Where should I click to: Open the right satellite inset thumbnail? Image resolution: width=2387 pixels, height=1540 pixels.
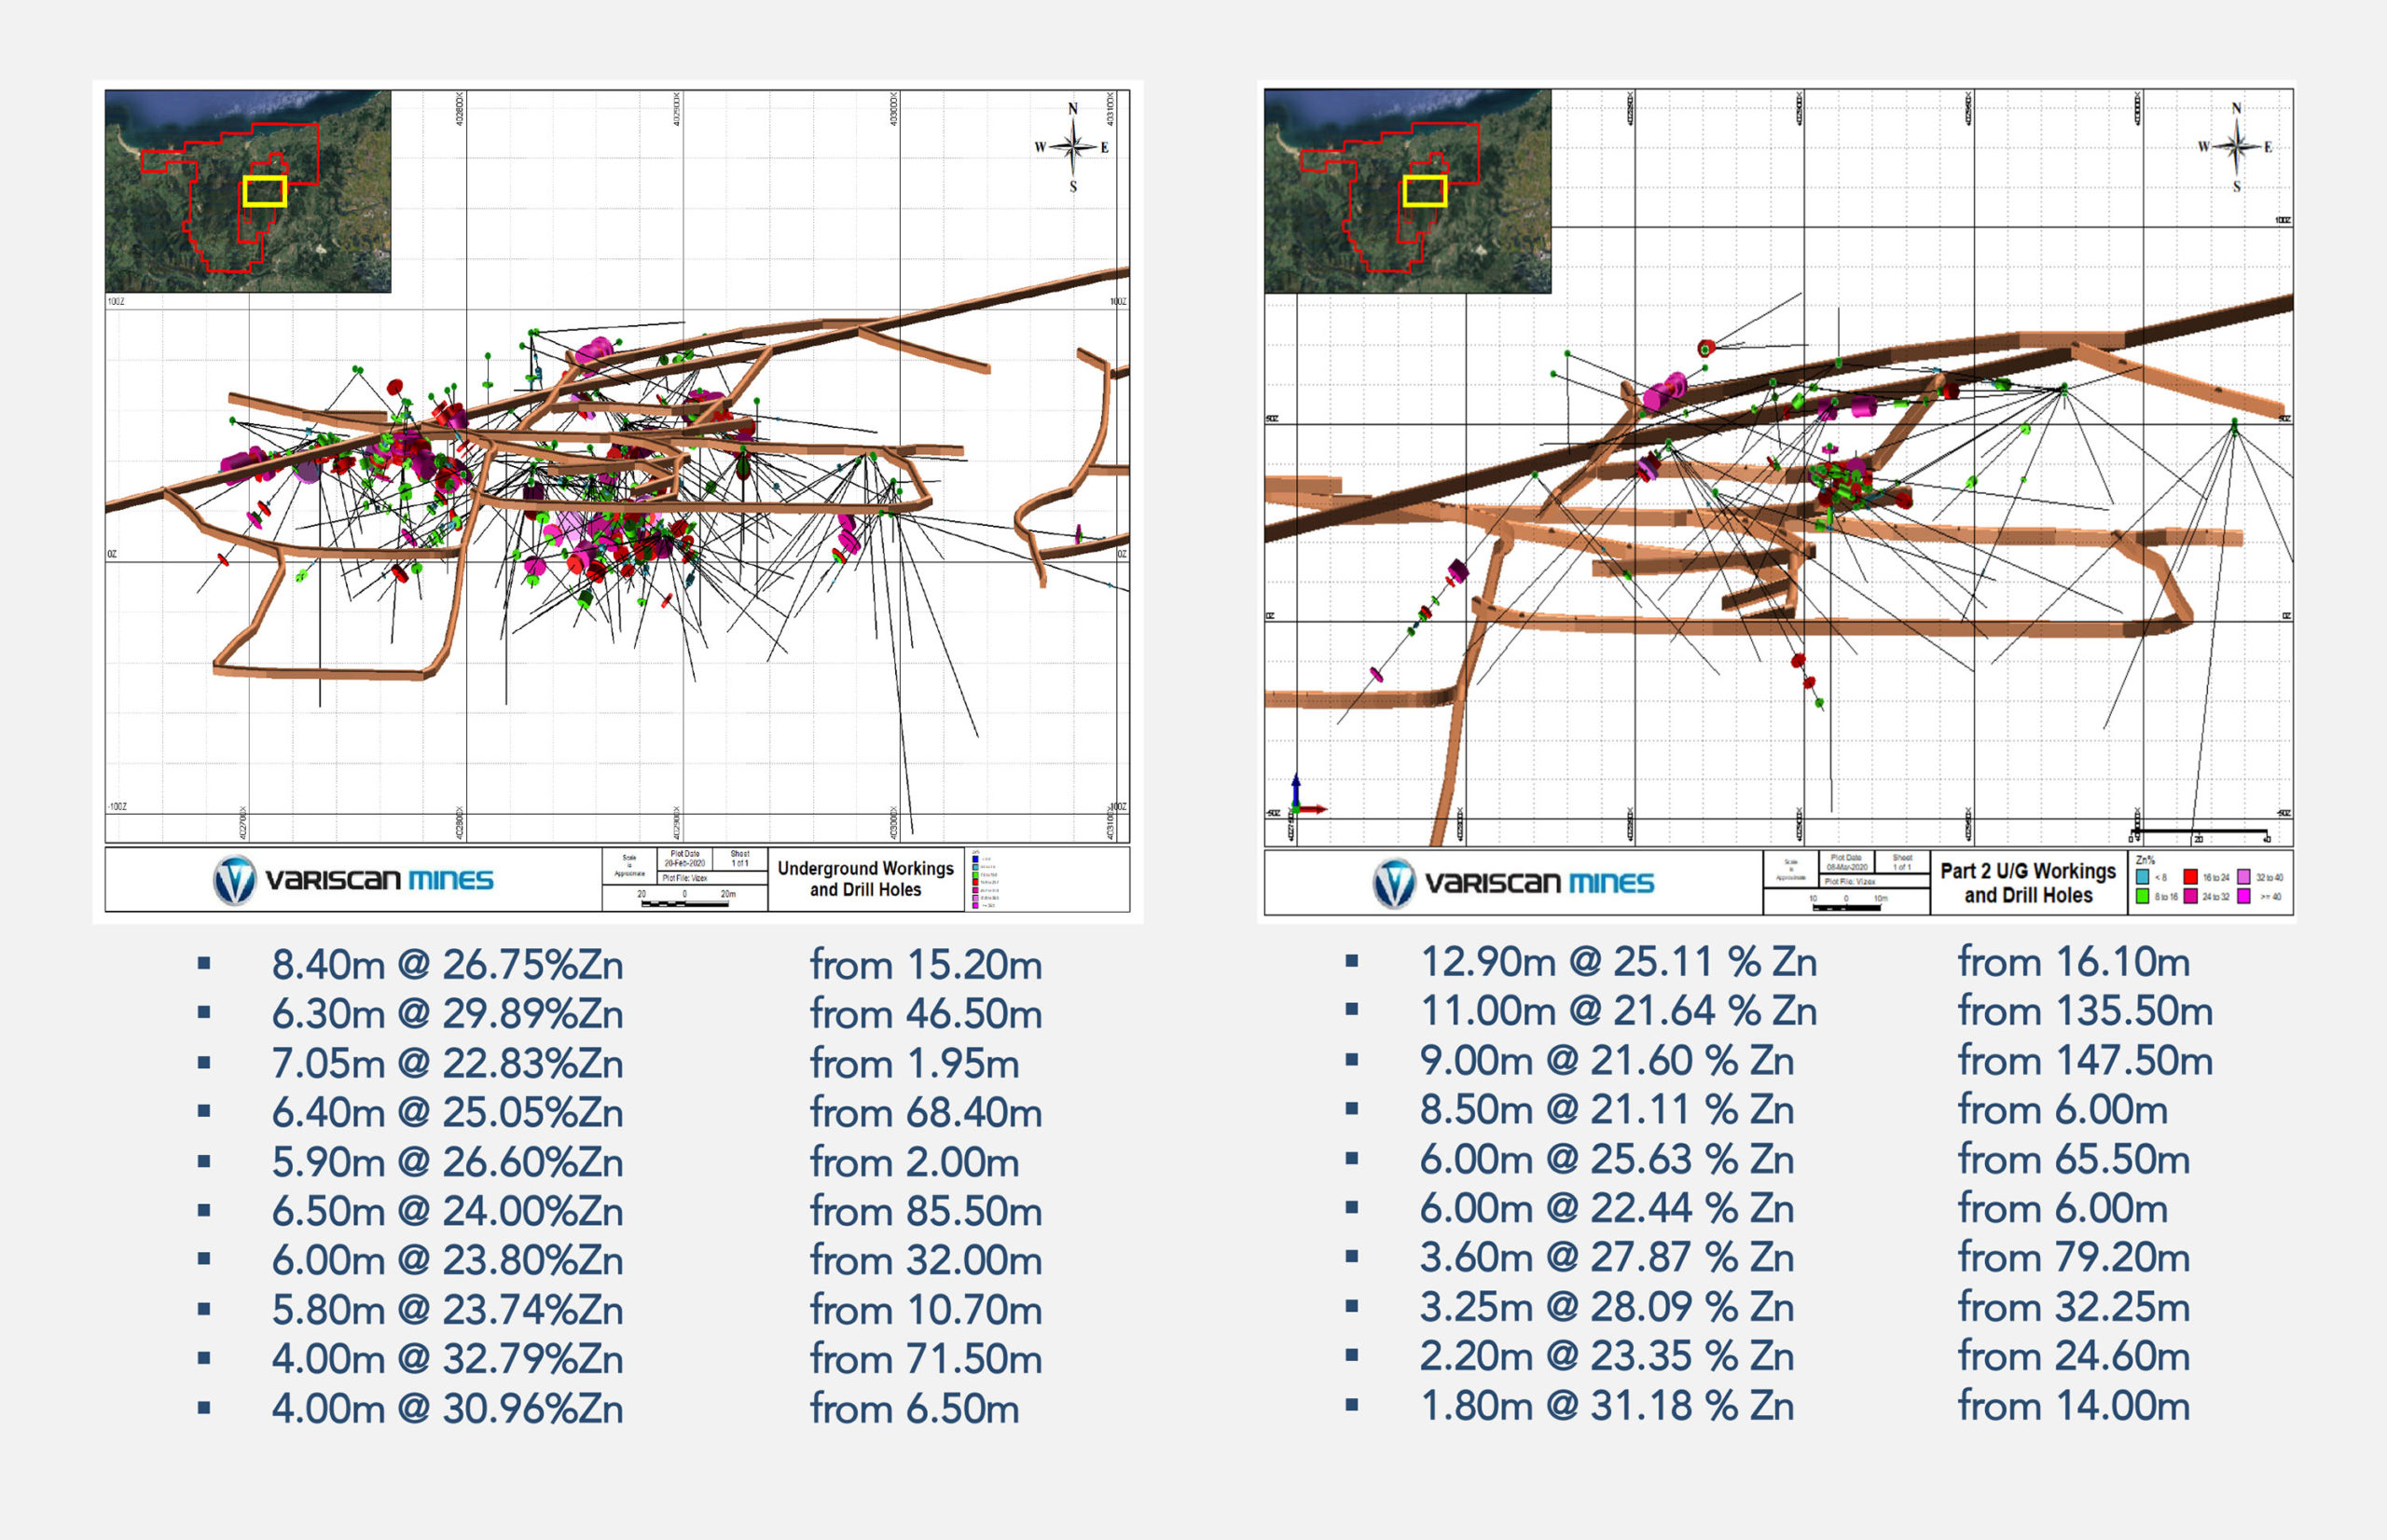coord(1407,191)
